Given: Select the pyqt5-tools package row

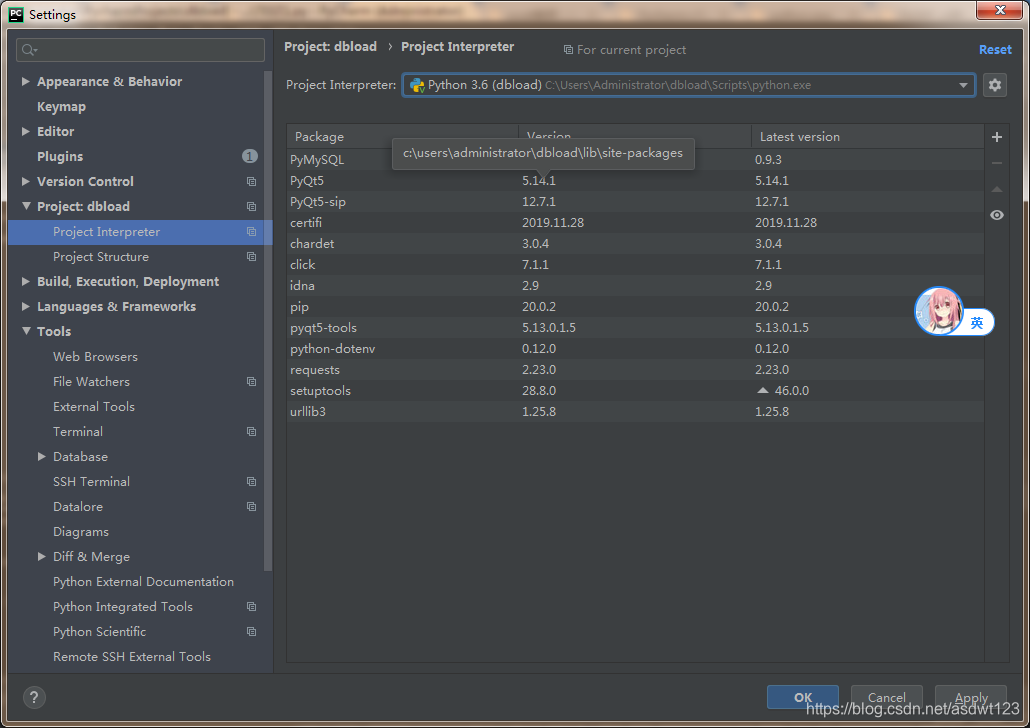Looking at the screenshot, I should click(x=635, y=327).
